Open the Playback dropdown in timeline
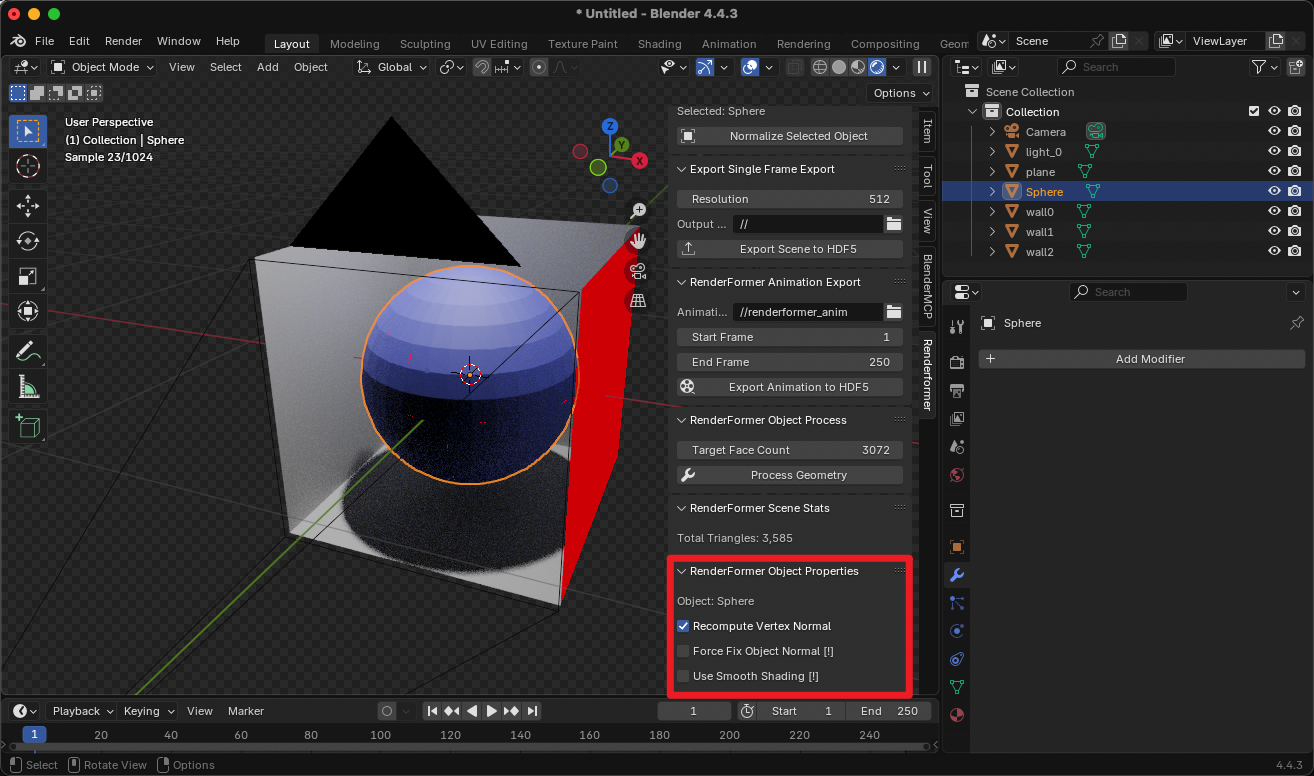1314x776 pixels. 82,711
